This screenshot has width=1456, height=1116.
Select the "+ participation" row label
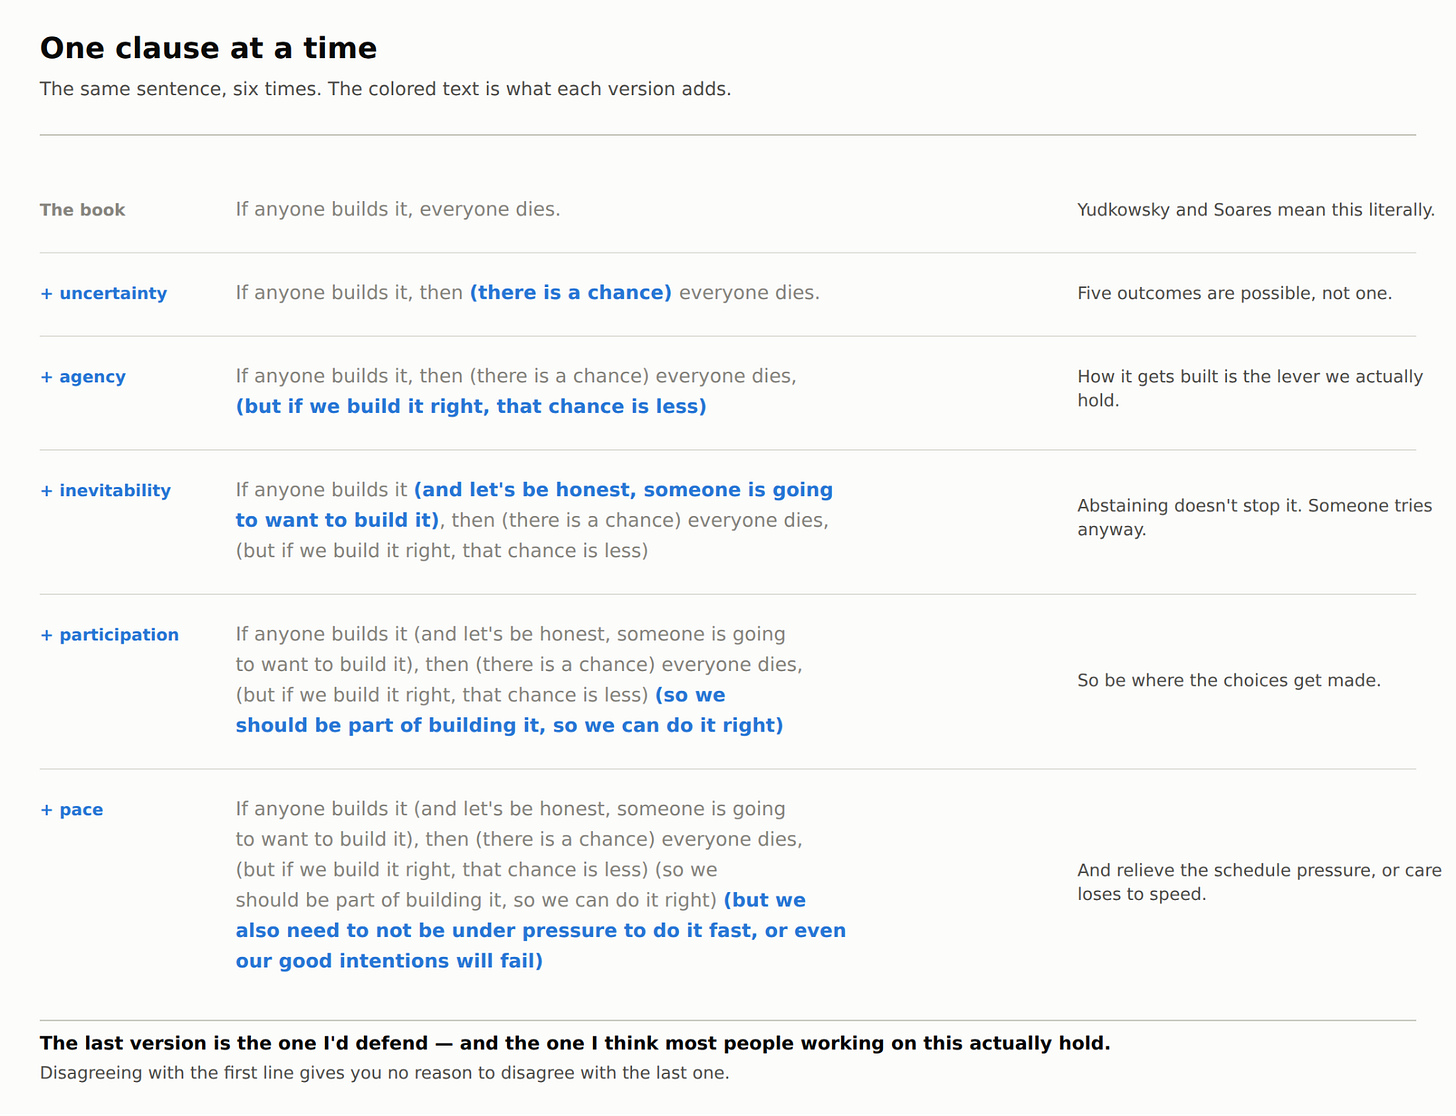click(109, 635)
